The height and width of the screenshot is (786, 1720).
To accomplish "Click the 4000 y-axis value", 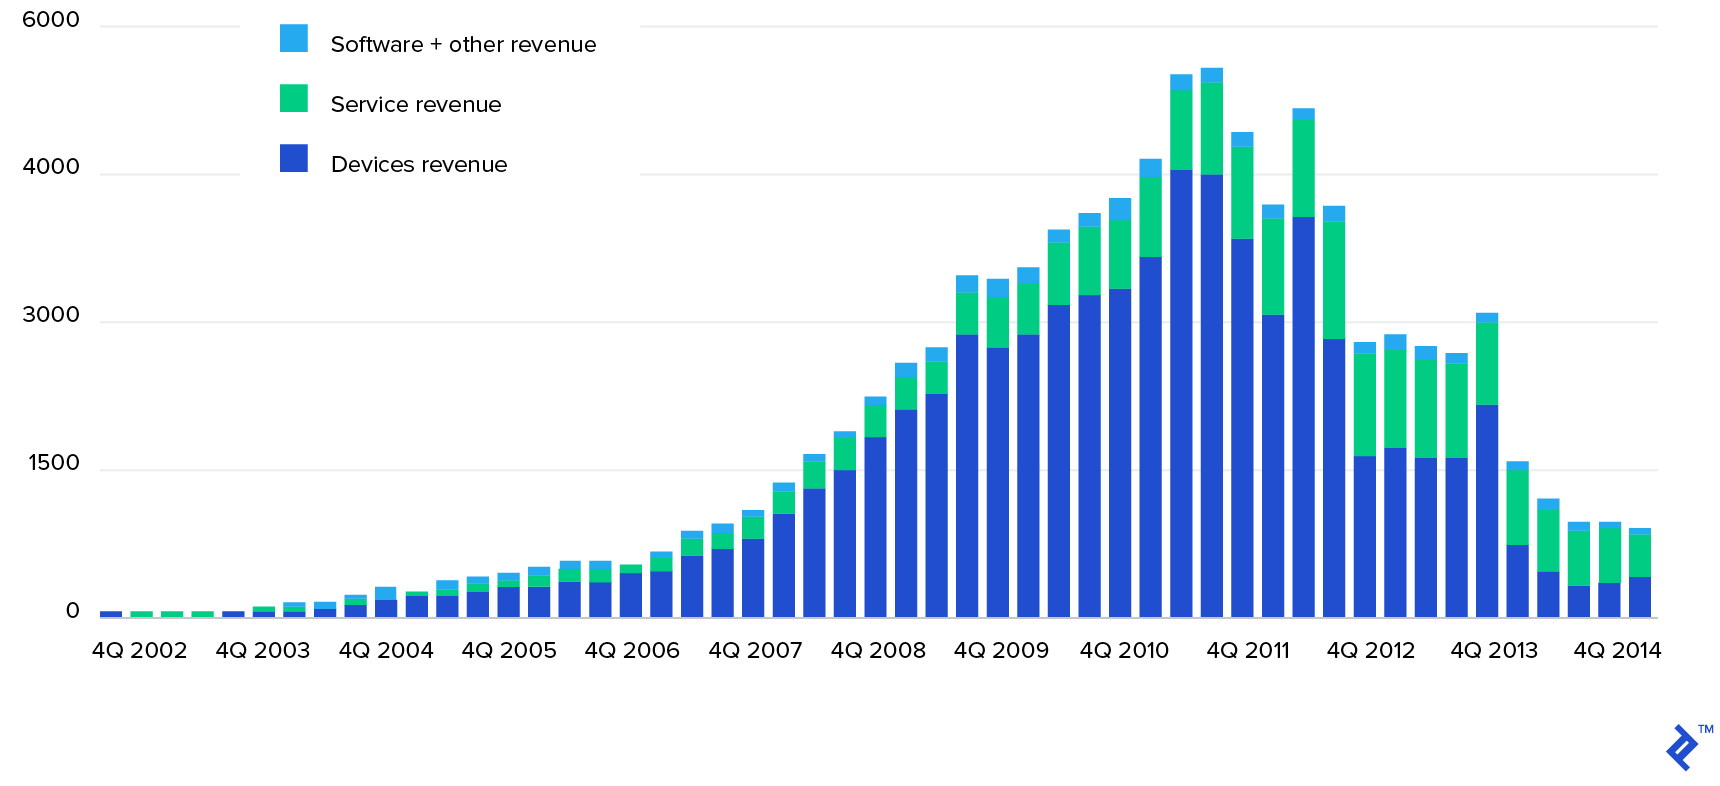I will (51, 167).
